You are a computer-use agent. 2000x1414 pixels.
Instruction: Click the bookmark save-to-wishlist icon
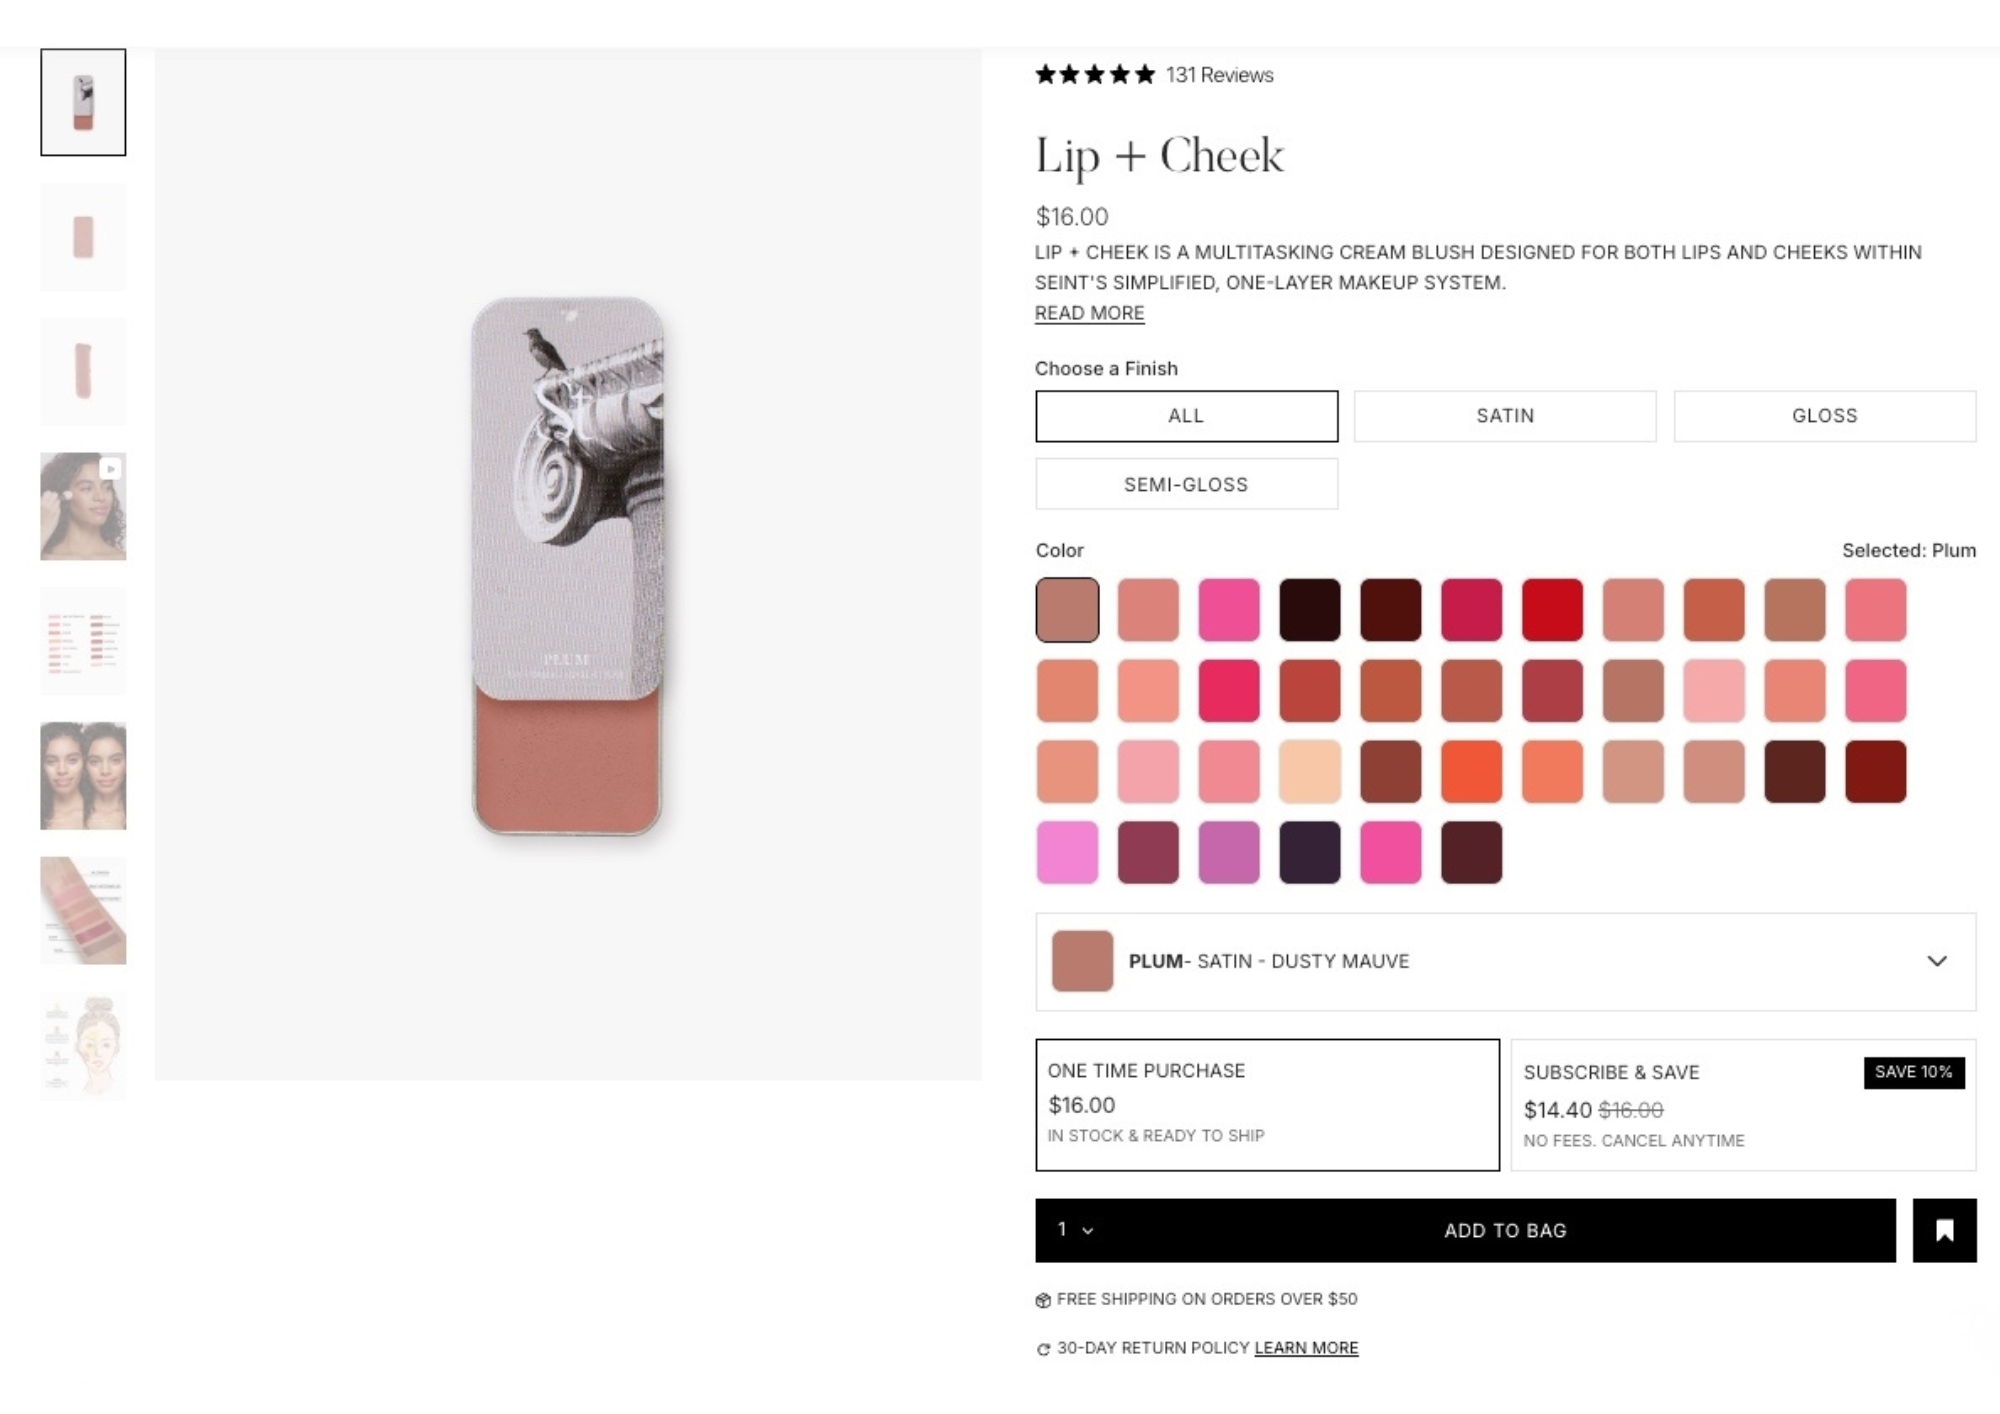pyautogui.click(x=1944, y=1230)
